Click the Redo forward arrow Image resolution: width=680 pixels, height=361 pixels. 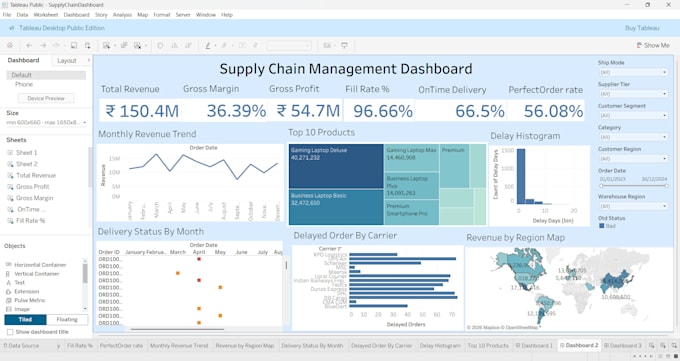click(x=43, y=45)
